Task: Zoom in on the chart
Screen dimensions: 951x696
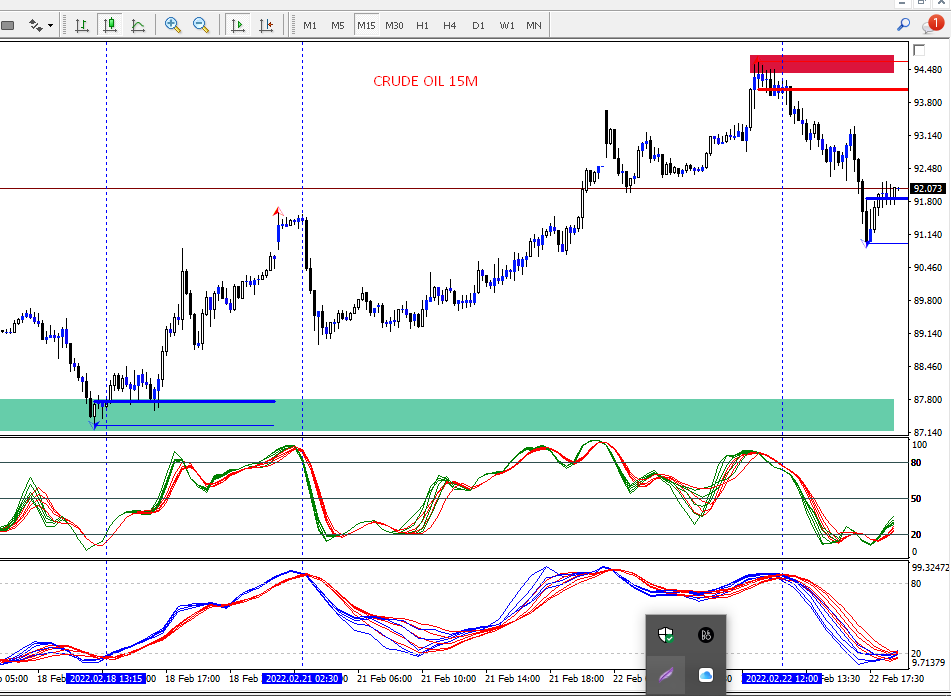Action: tap(173, 25)
